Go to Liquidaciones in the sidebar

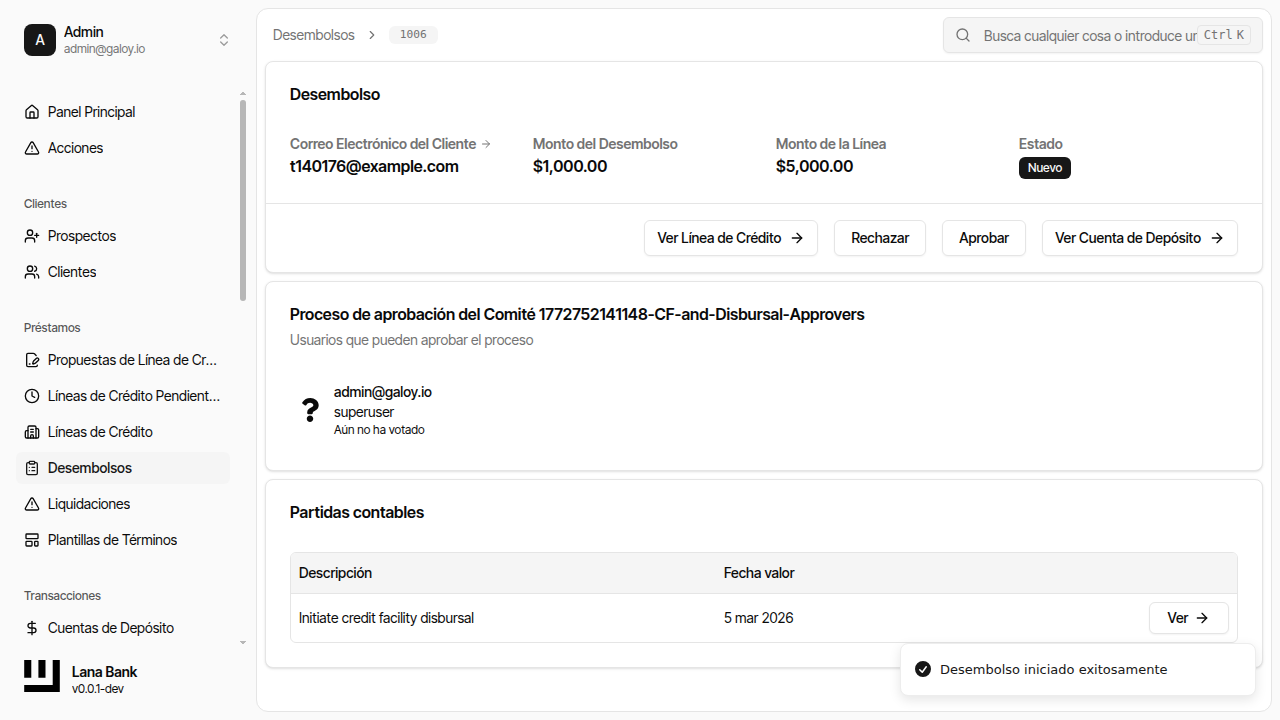pos(89,504)
